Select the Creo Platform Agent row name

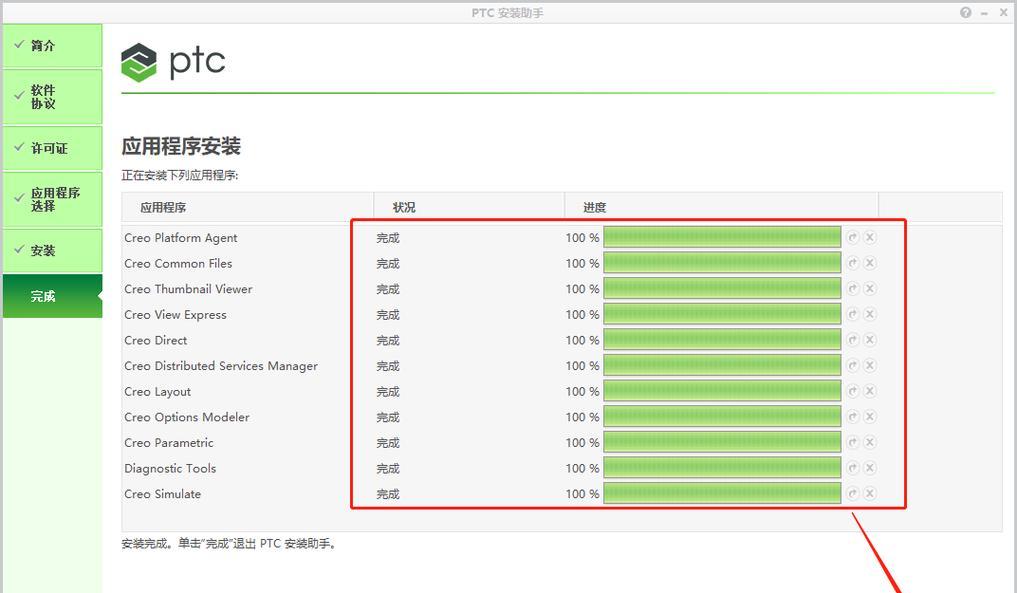click(x=181, y=238)
